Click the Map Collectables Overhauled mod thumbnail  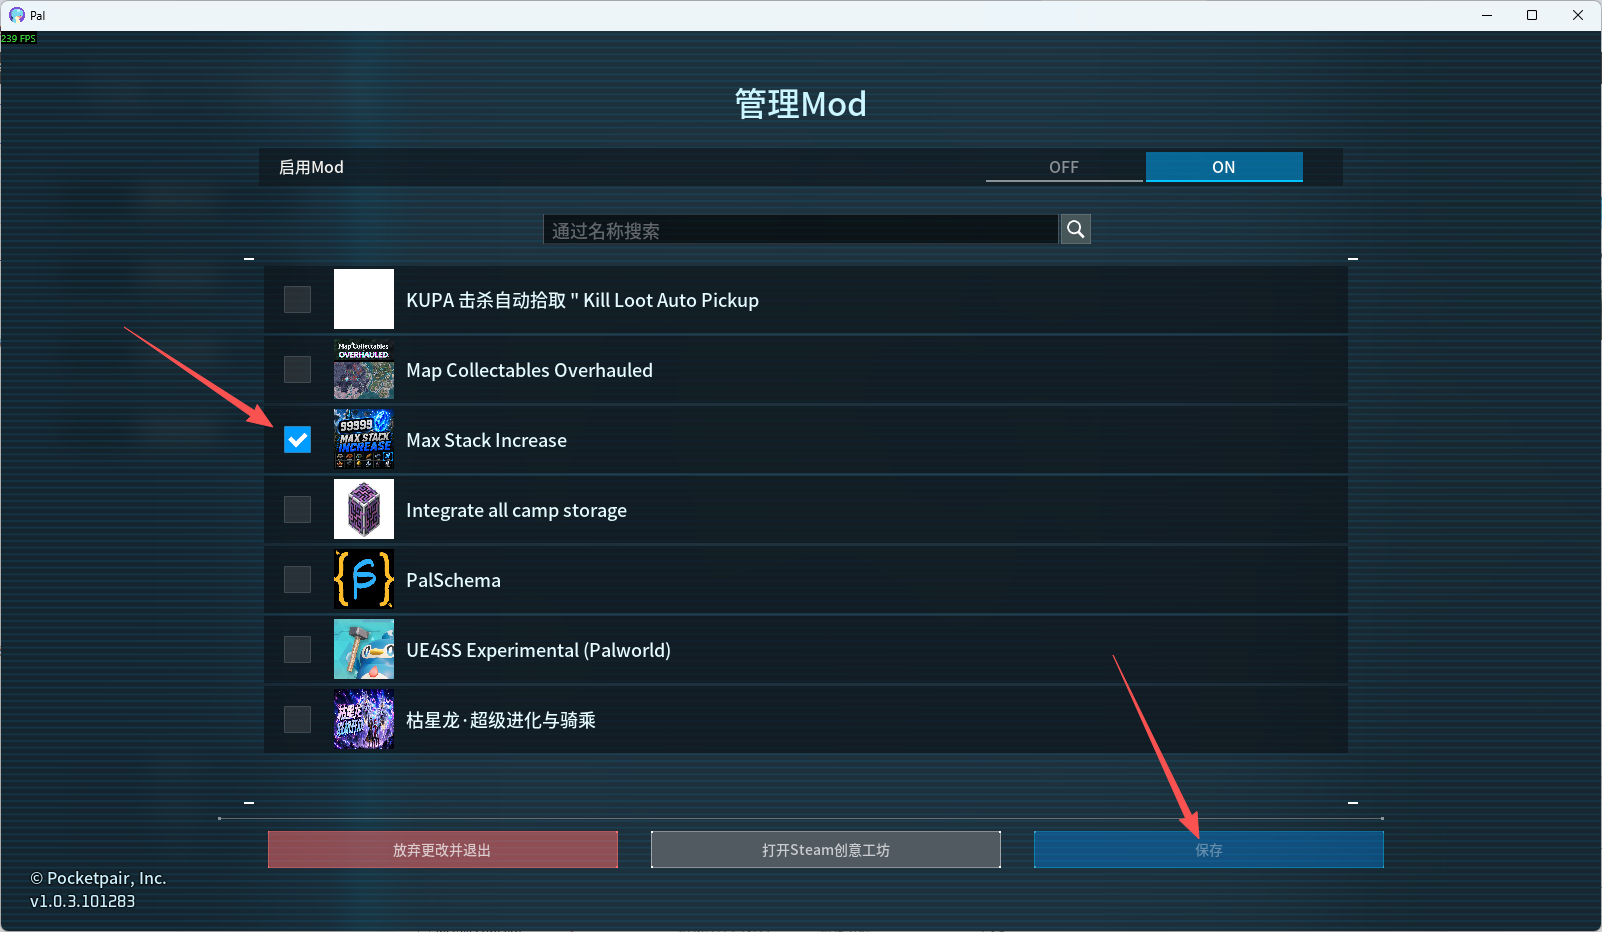(364, 369)
